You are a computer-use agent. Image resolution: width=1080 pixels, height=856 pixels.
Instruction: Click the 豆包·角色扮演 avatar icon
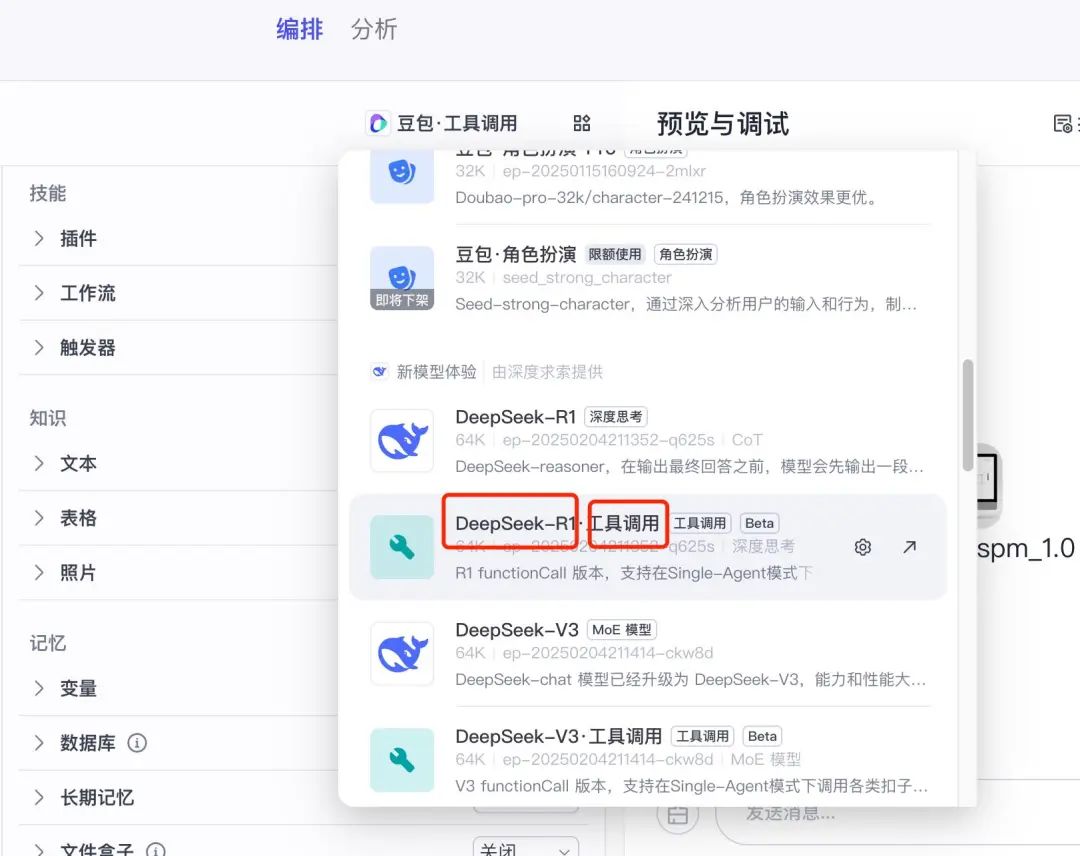(402, 277)
